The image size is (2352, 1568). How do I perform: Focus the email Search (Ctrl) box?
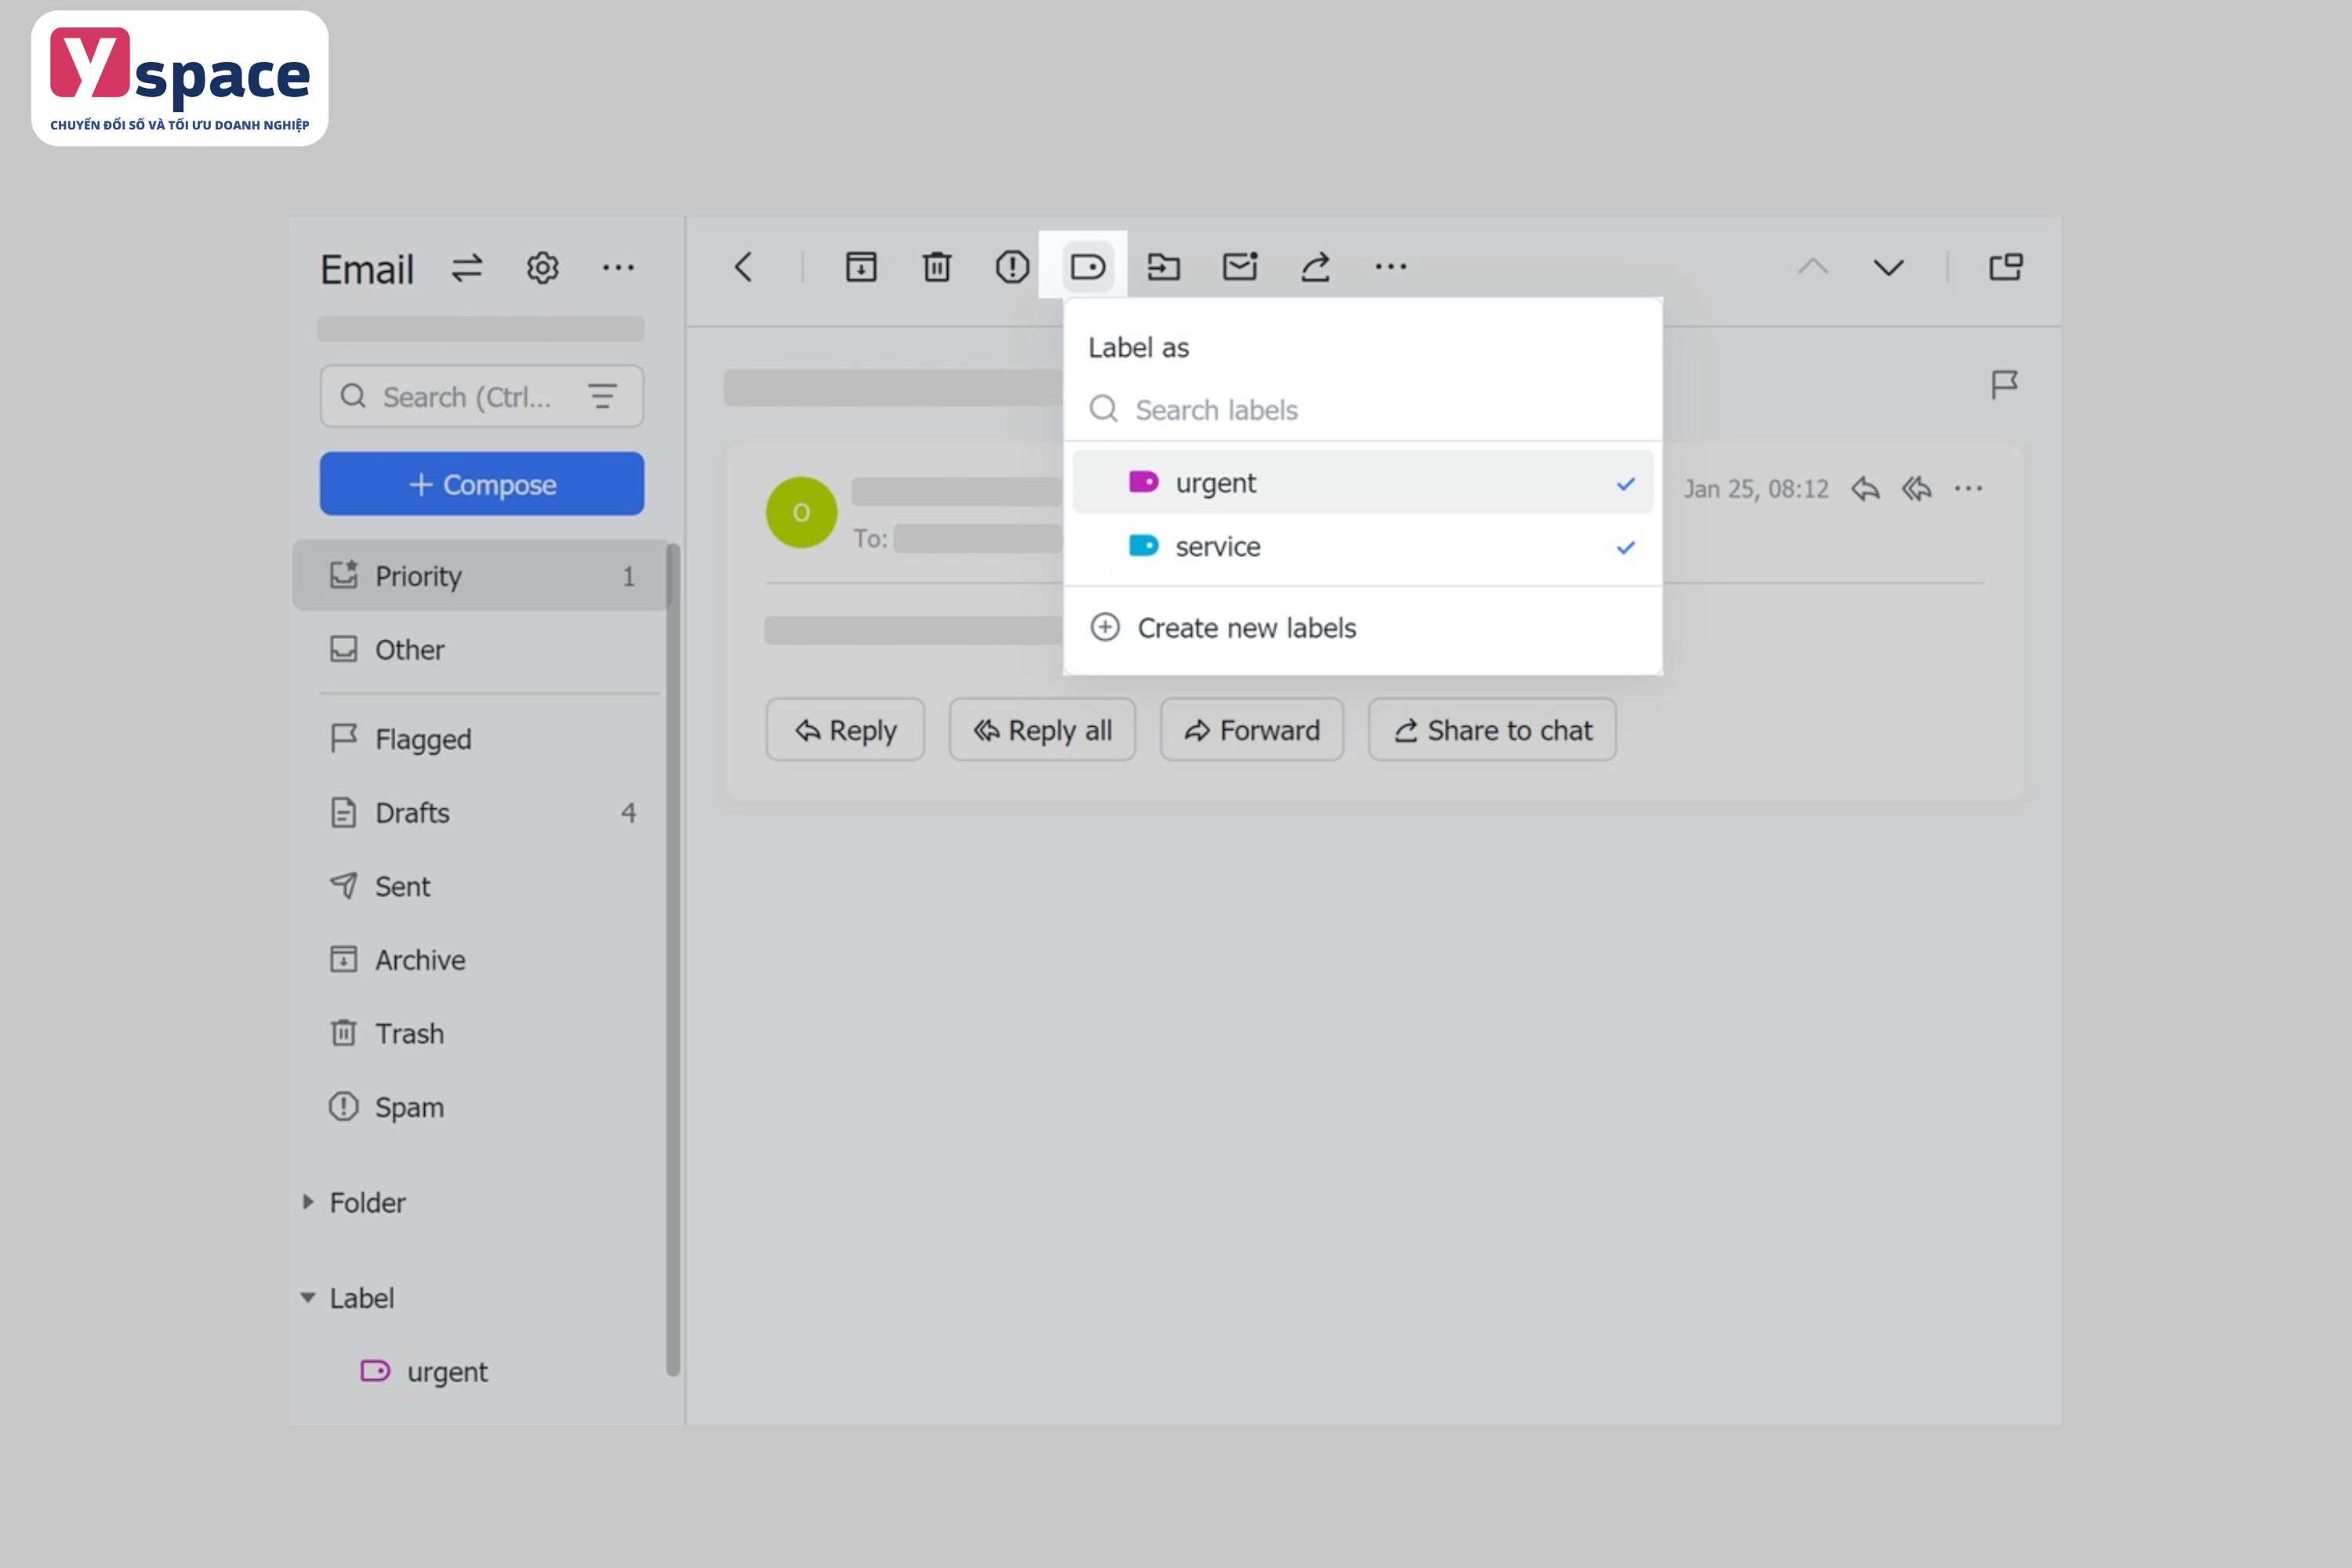[x=482, y=397]
